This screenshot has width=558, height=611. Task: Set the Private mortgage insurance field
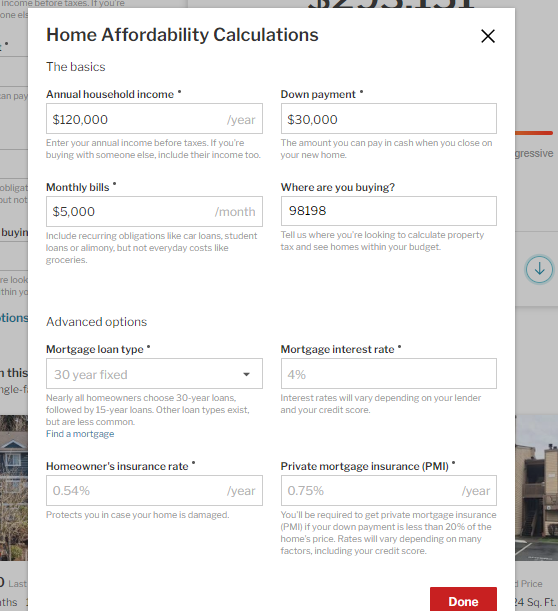click(388, 491)
